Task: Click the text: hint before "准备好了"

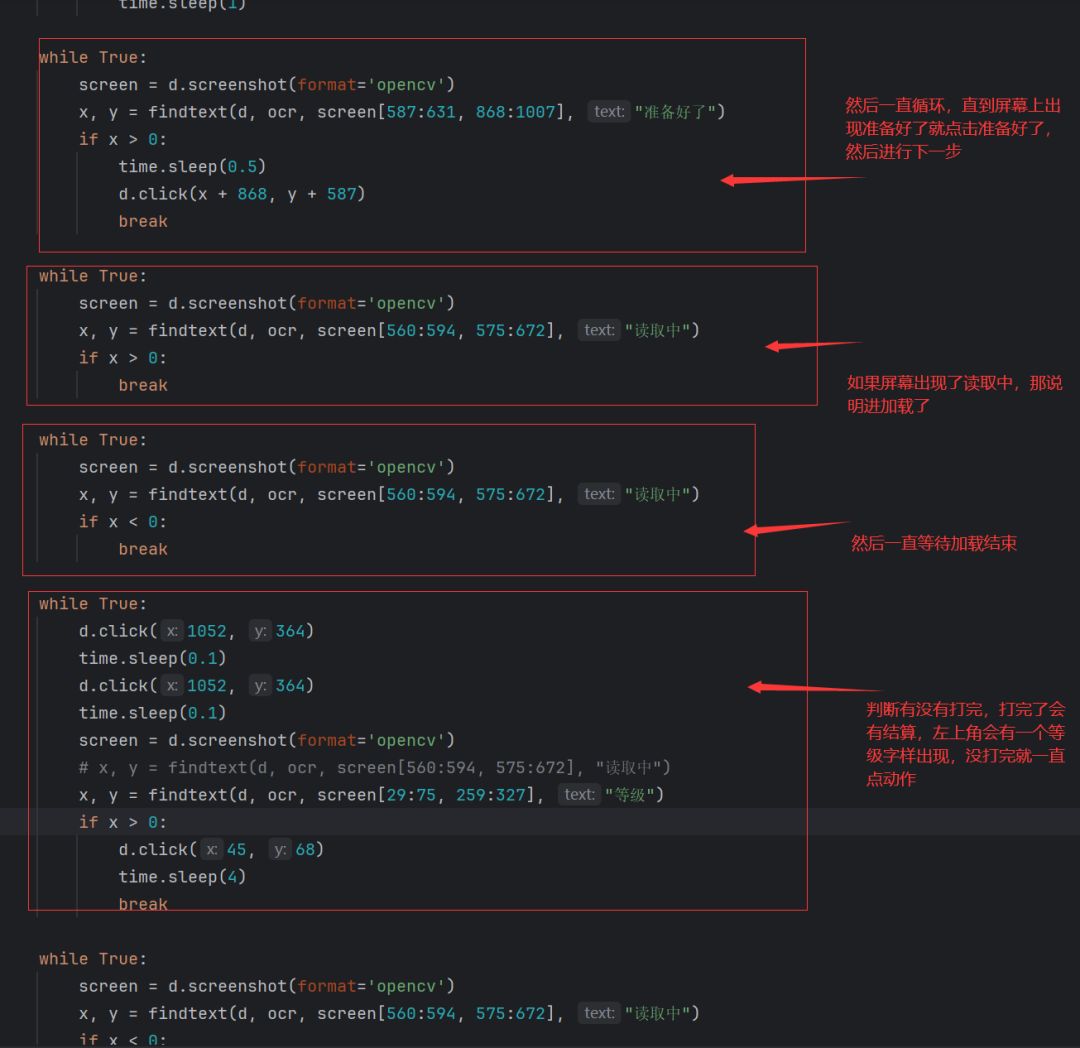Action: click(x=609, y=112)
